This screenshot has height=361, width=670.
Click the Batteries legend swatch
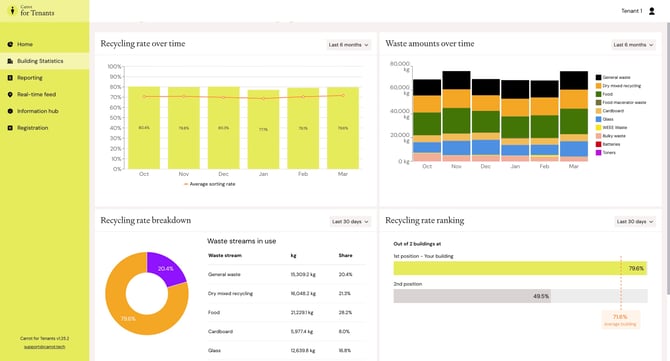click(599, 144)
